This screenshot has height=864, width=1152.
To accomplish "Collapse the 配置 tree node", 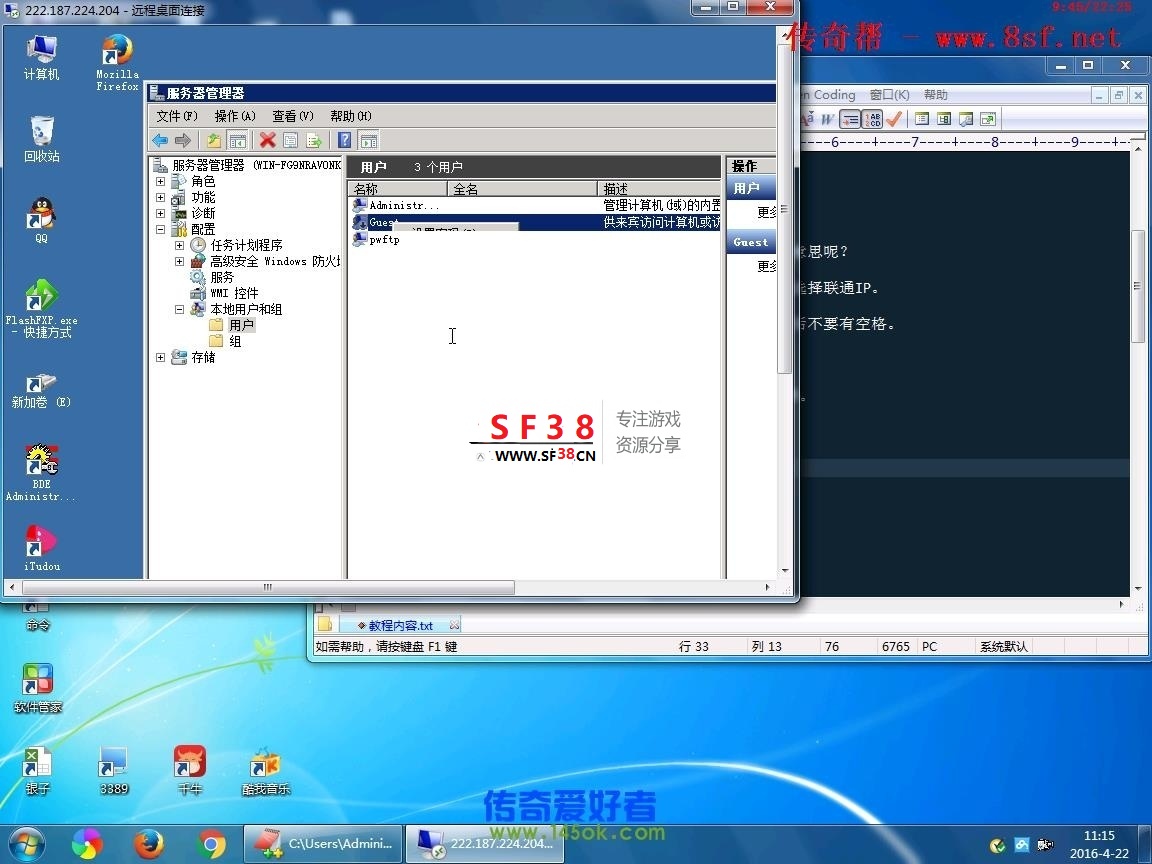I will click(160, 230).
